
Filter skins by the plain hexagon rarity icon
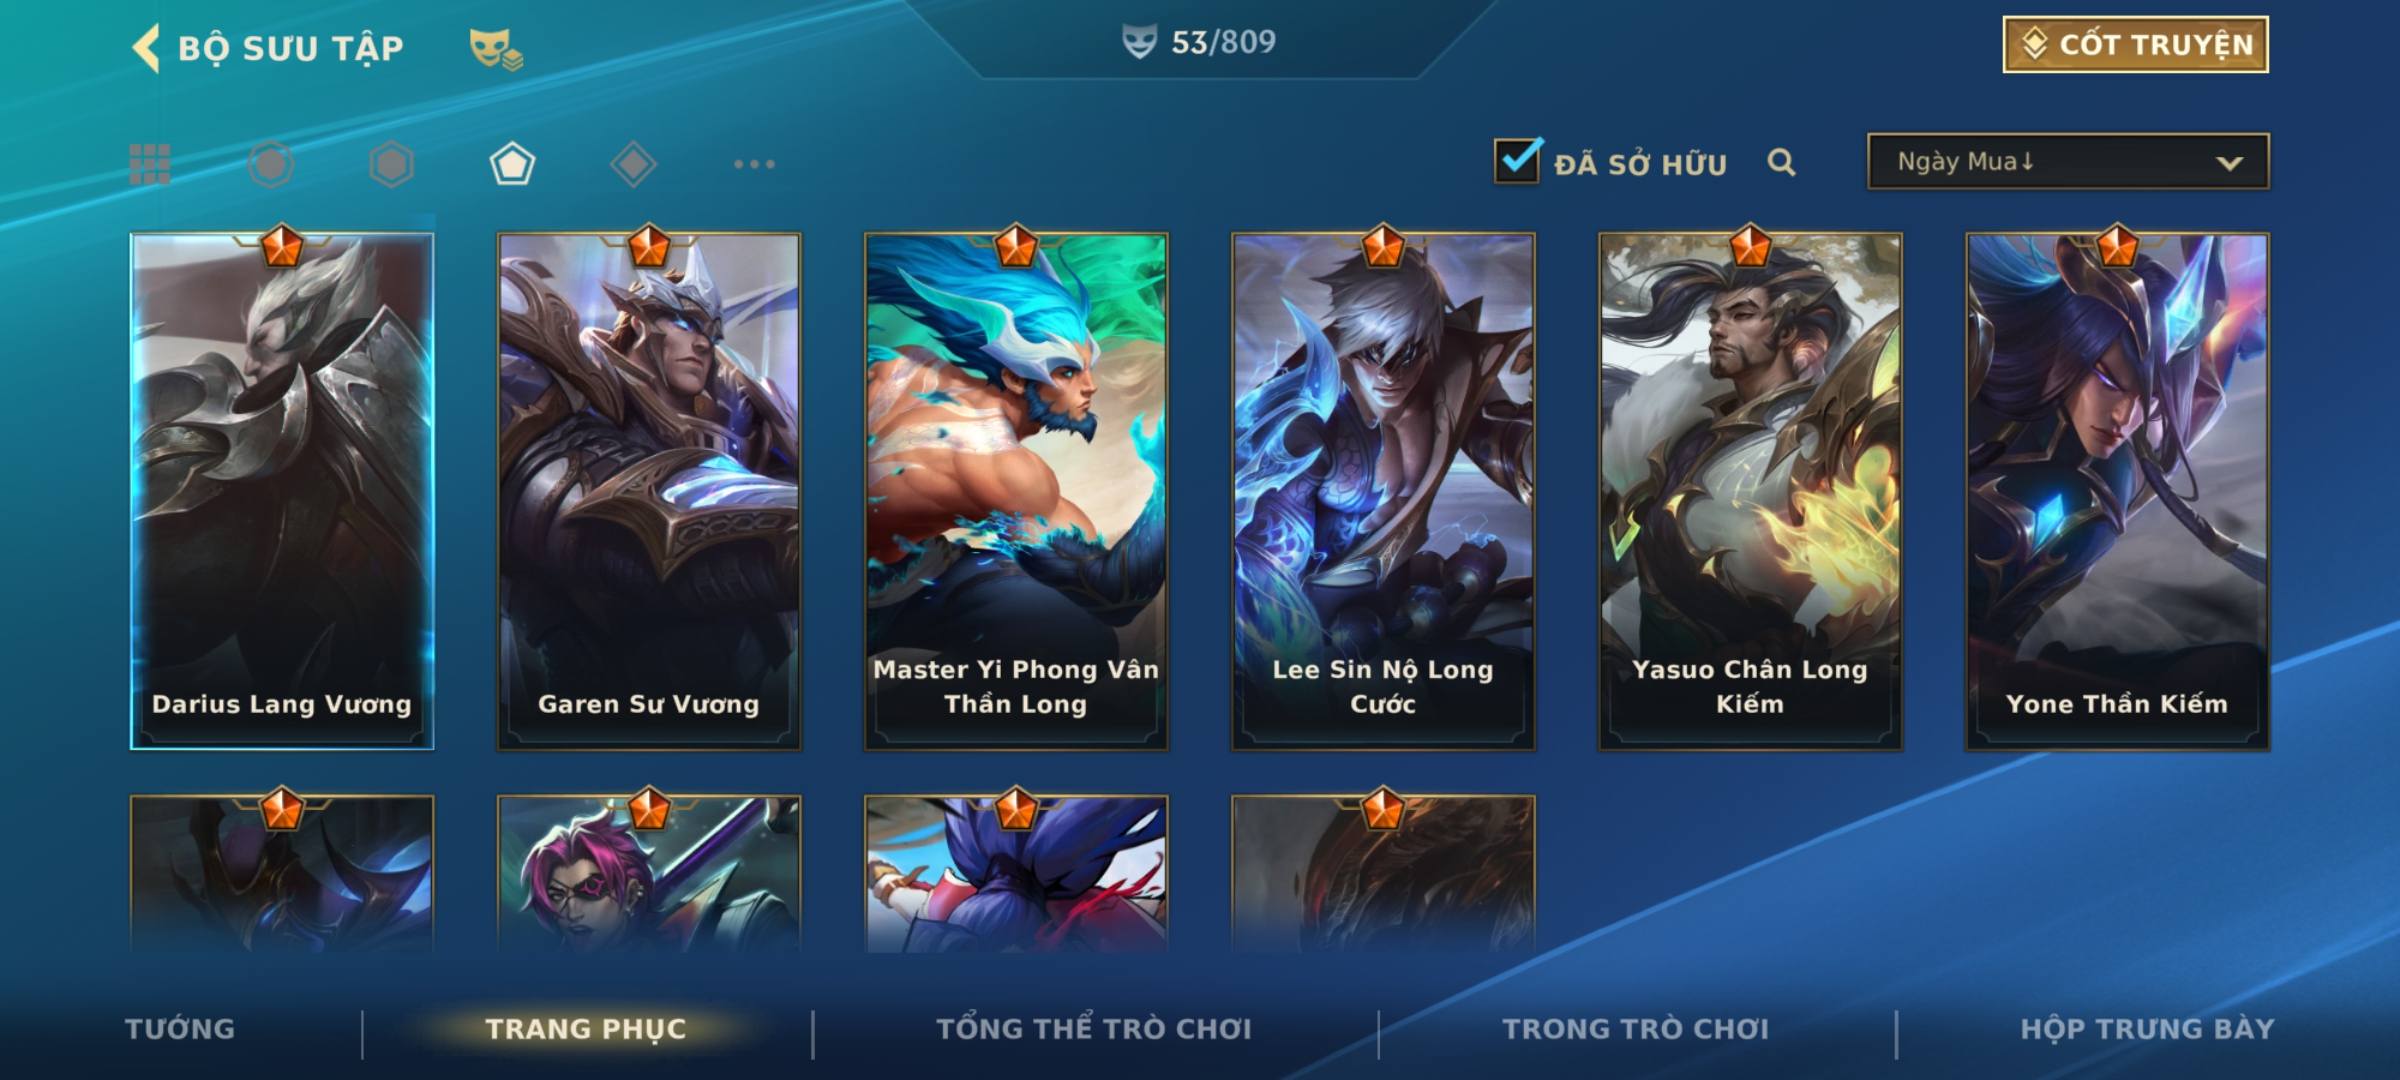point(391,164)
